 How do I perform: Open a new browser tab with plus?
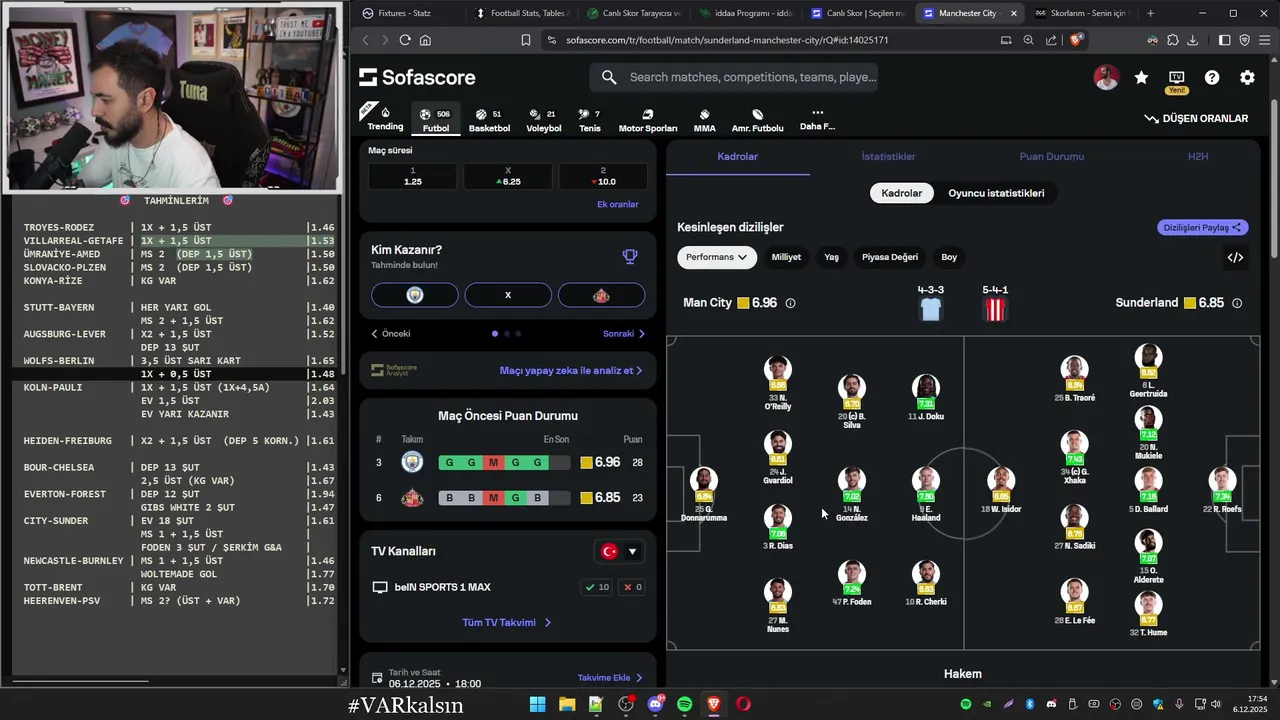pyautogui.click(x=1150, y=13)
